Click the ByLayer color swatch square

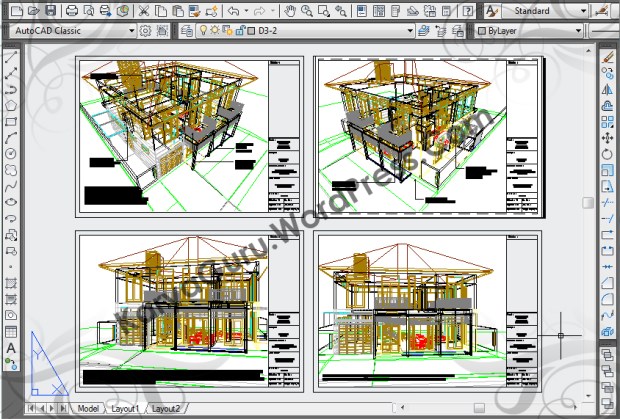[x=482, y=30]
